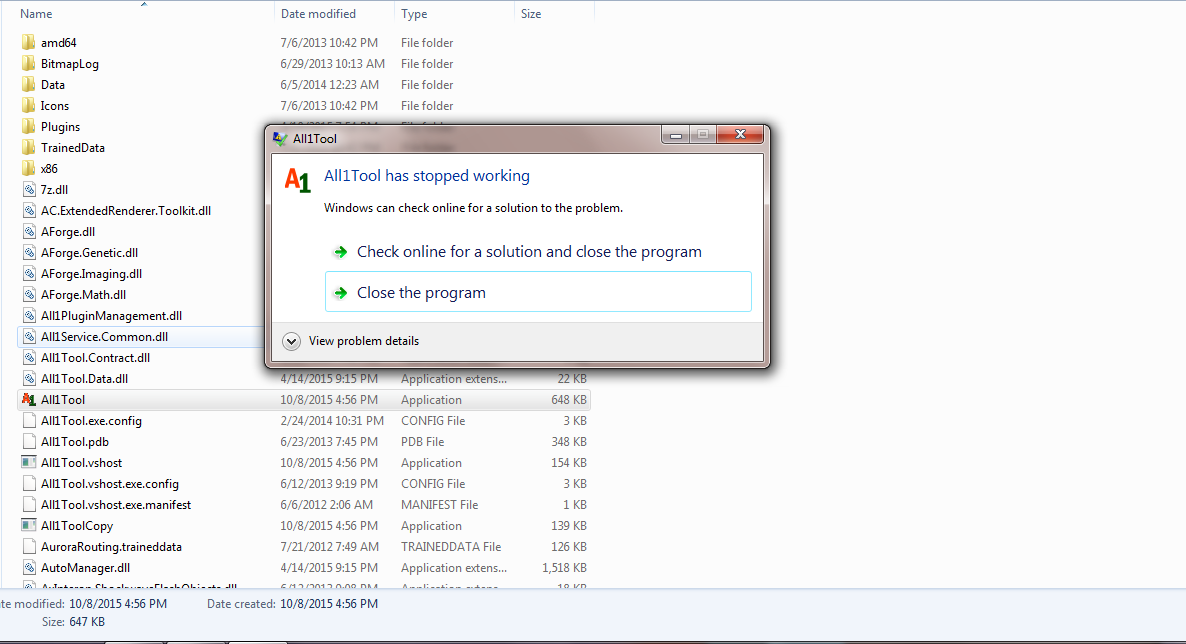Click the MANIFEST File type cell
The width and height of the screenshot is (1186, 644).
439,505
